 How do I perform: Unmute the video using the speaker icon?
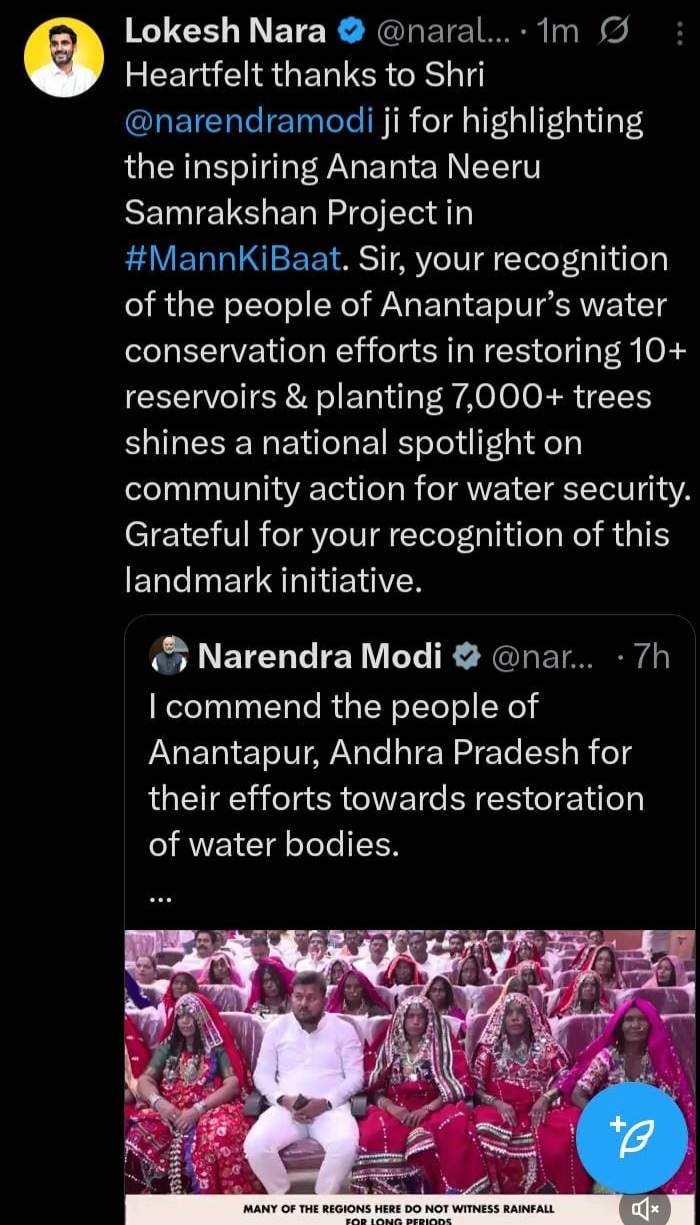tap(645, 1208)
